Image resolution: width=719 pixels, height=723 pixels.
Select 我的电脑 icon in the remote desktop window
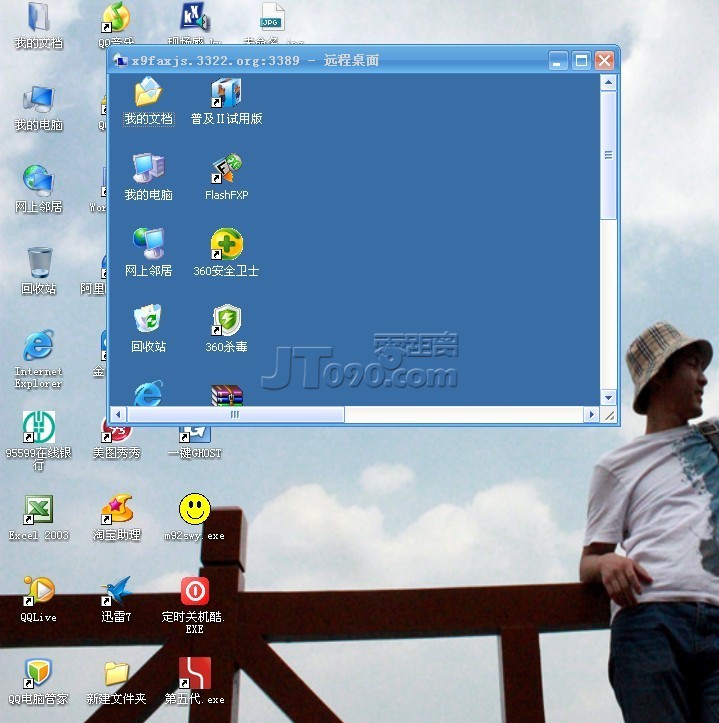149,177
